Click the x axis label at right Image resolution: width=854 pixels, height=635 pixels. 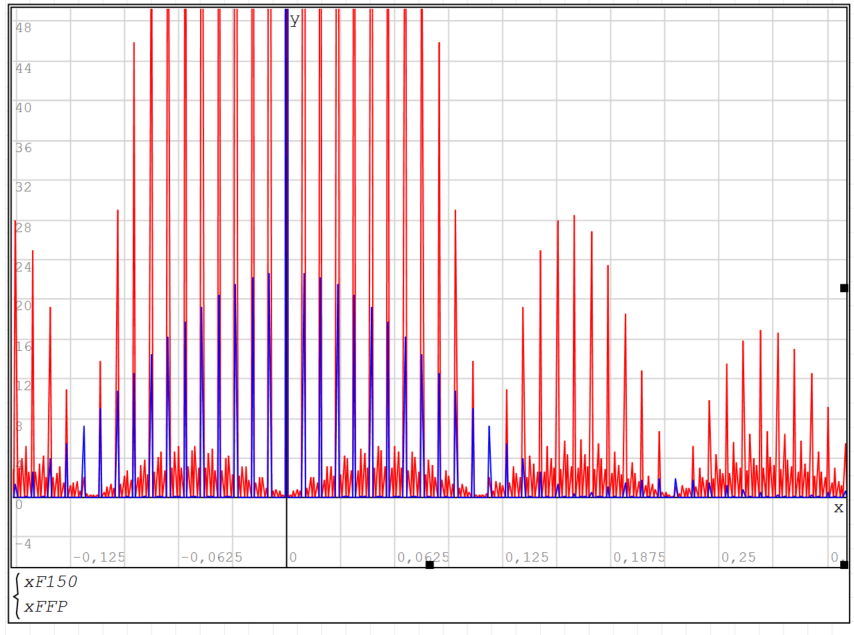838,508
